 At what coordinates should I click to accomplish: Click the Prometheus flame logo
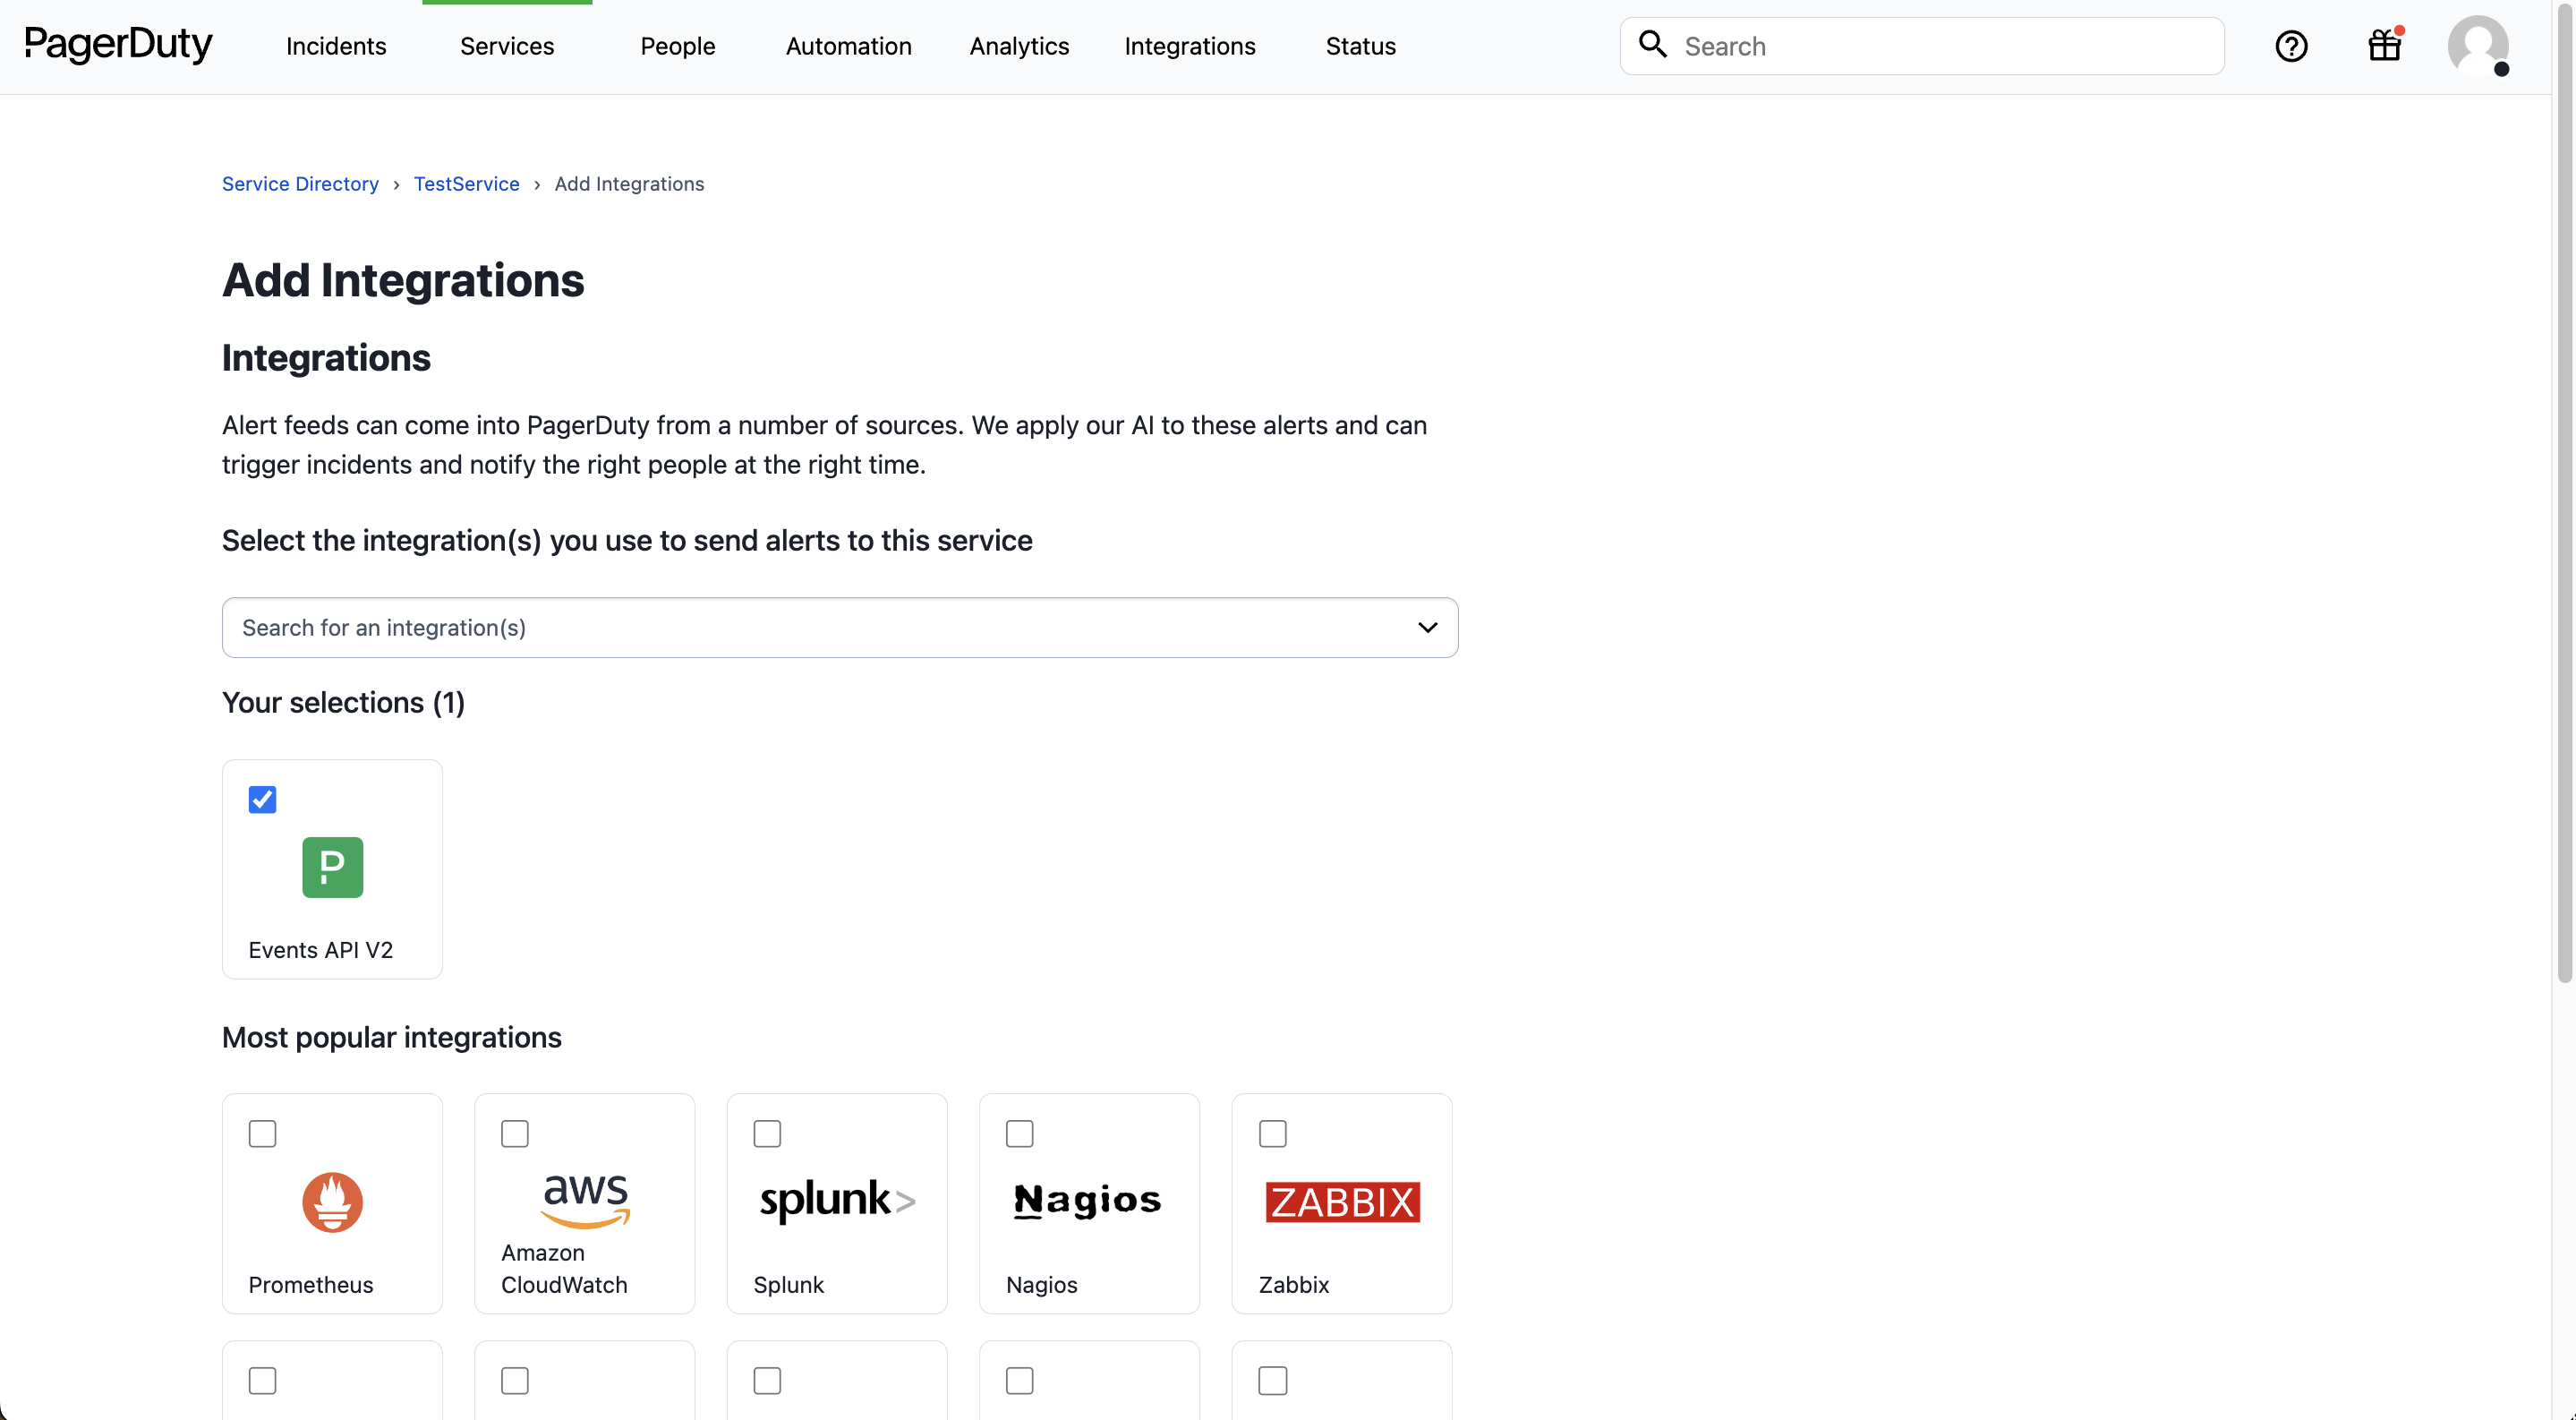tap(332, 1201)
